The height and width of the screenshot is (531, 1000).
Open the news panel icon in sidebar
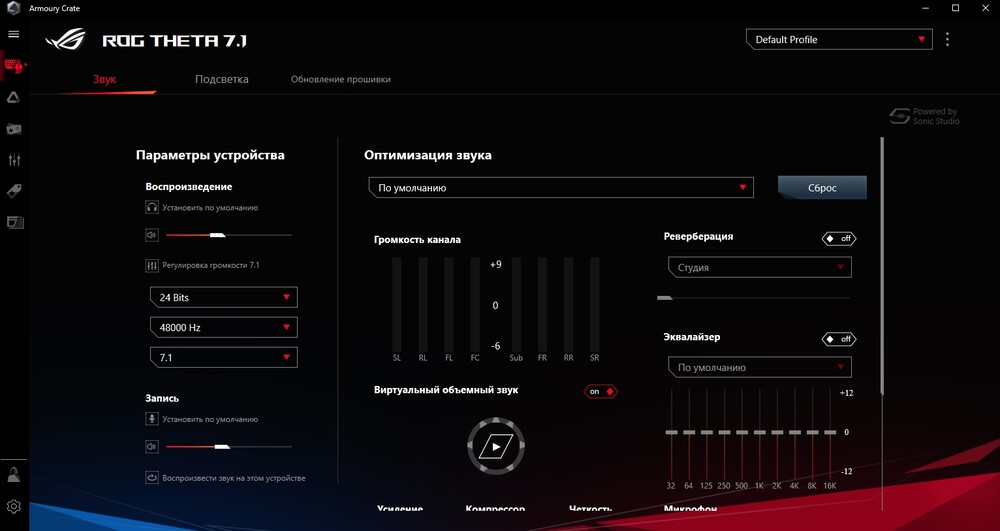15,222
